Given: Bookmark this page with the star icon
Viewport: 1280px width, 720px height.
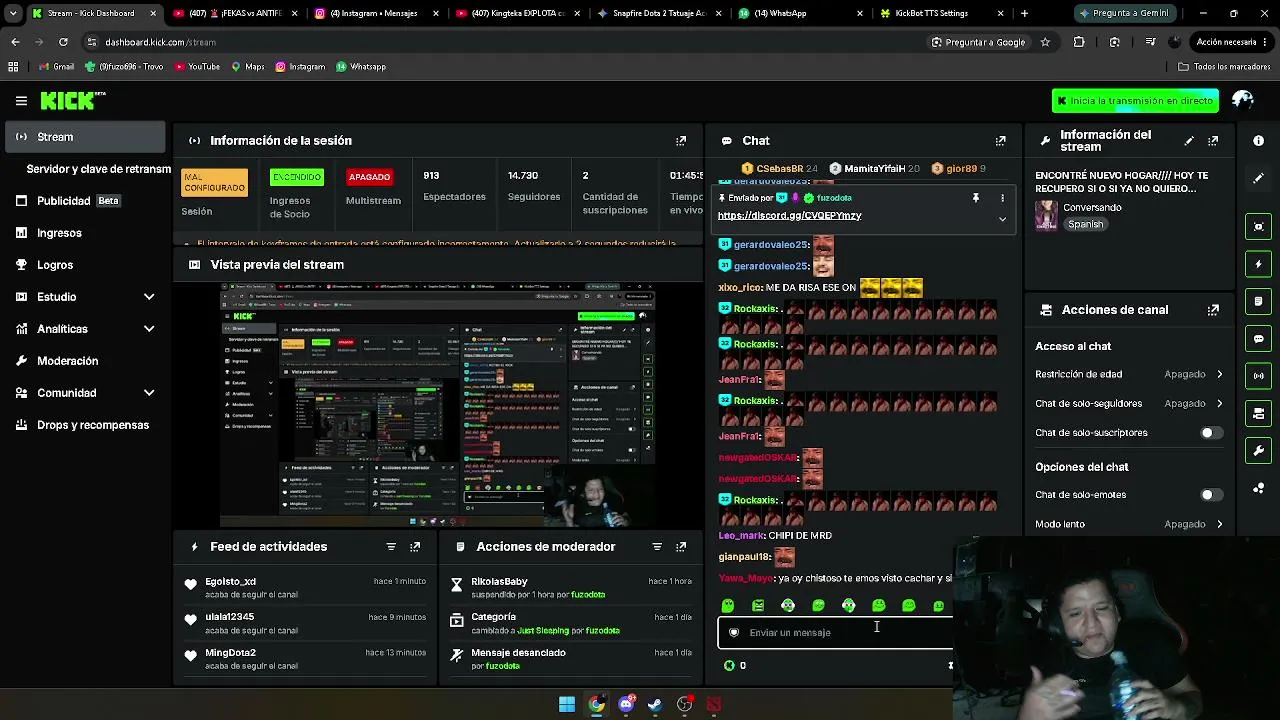Looking at the screenshot, I should click(x=1045, y=42).
